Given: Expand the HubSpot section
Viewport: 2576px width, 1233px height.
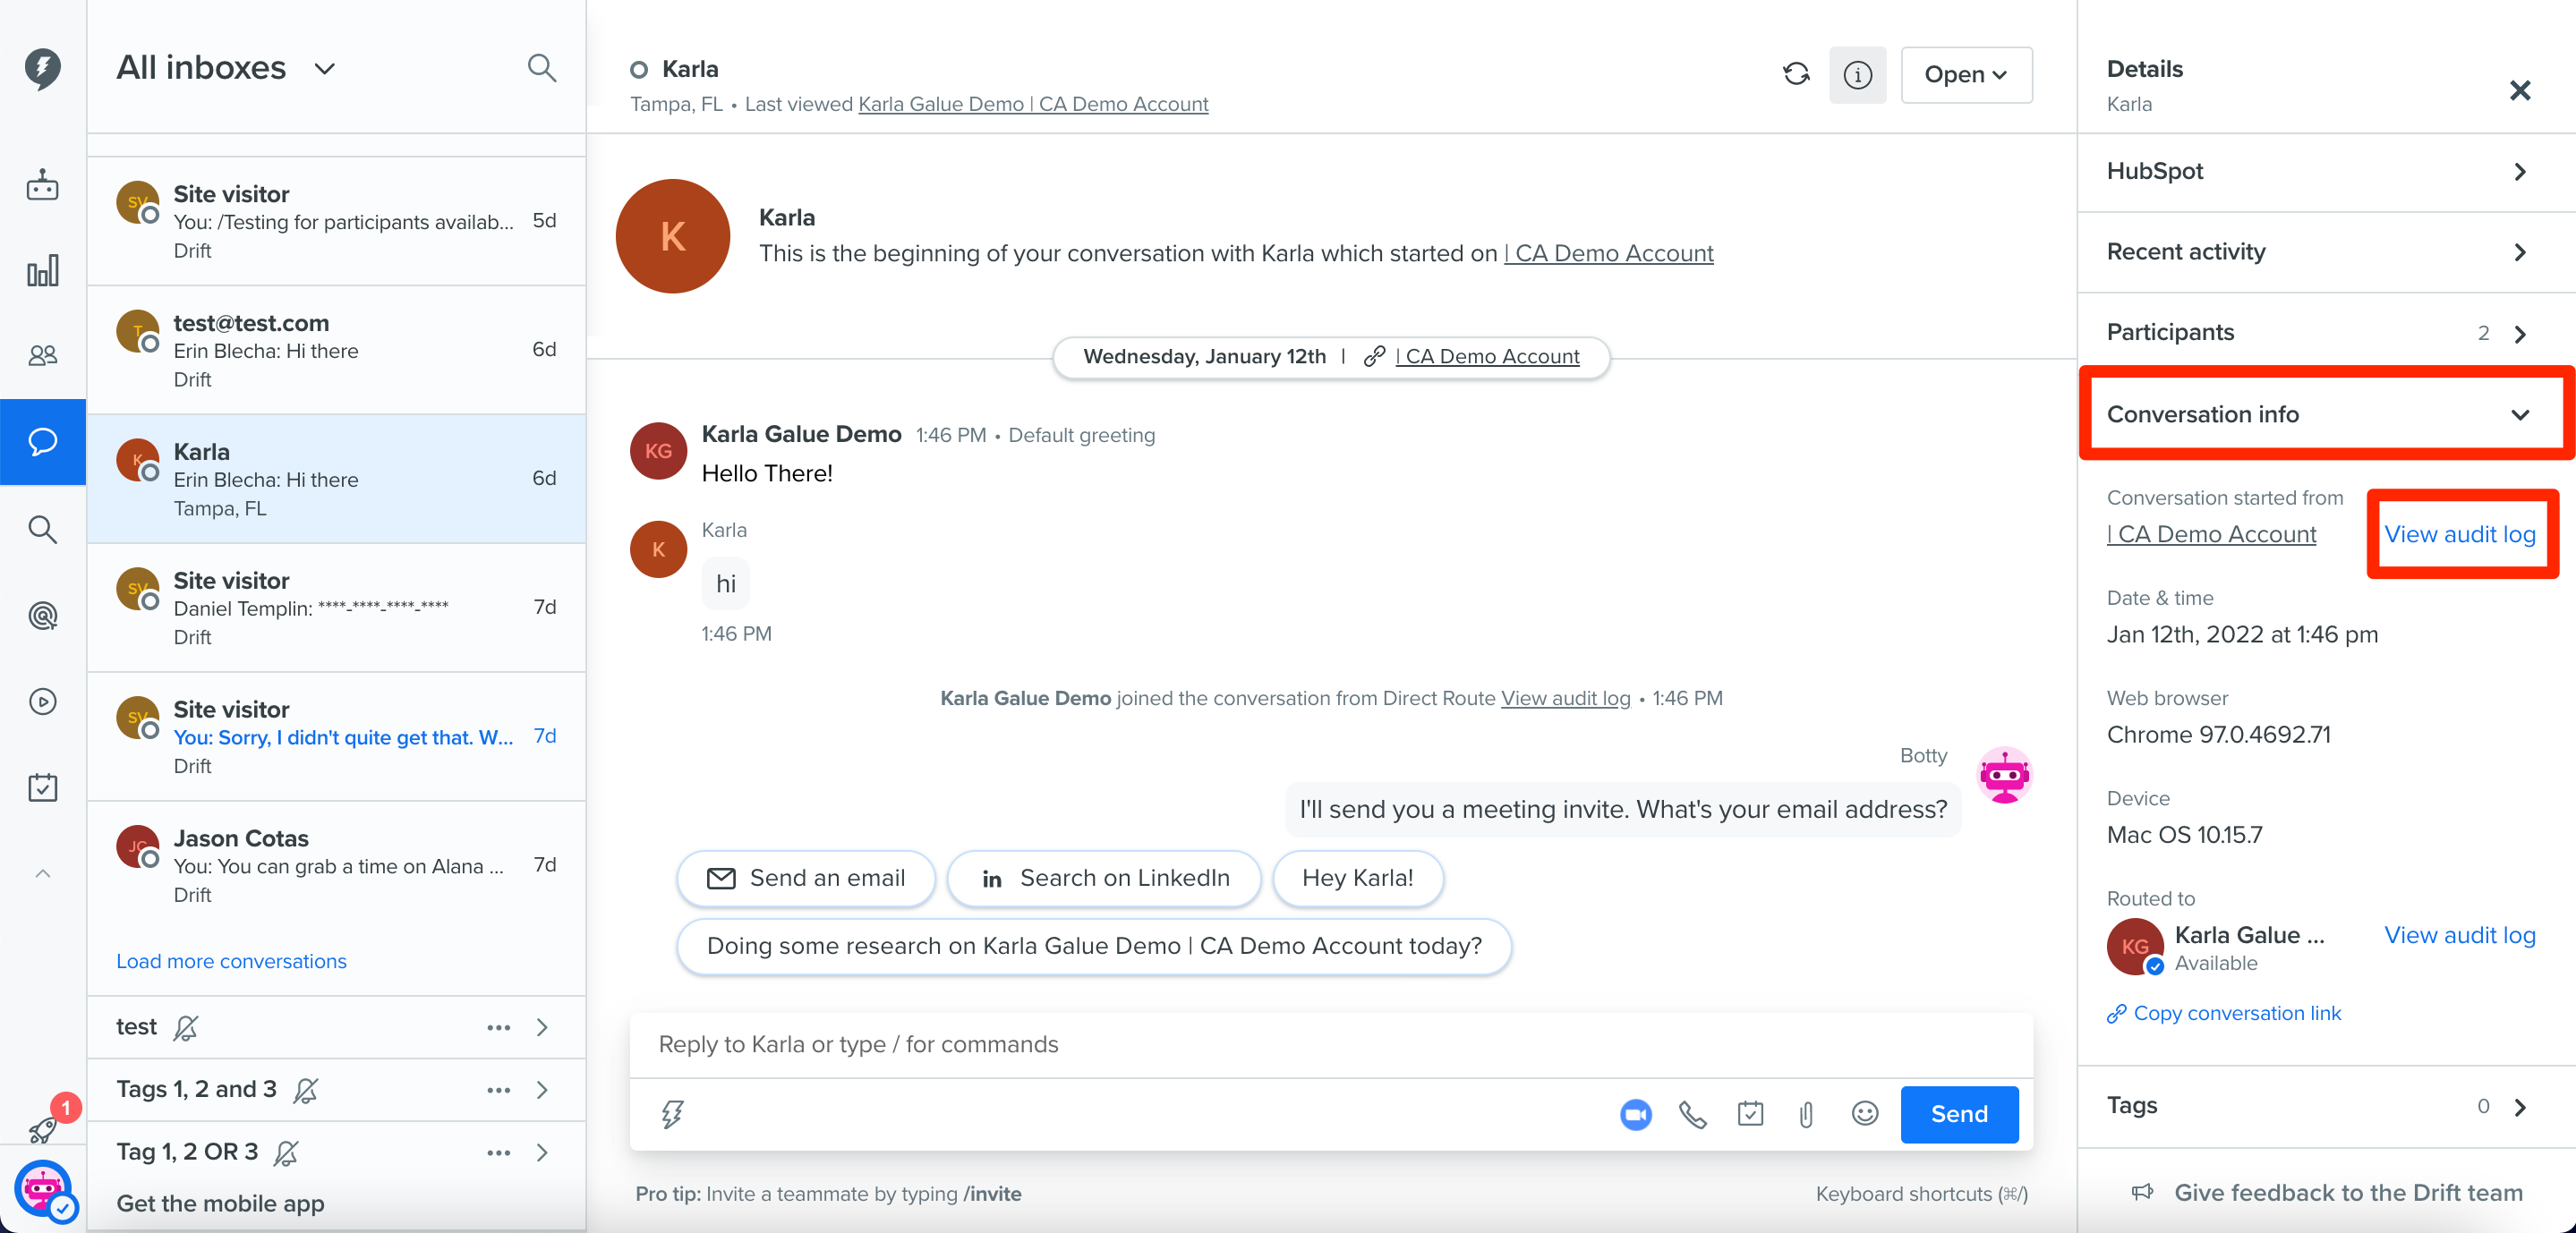Looking at the screenshot, I should click(2325, 172).
